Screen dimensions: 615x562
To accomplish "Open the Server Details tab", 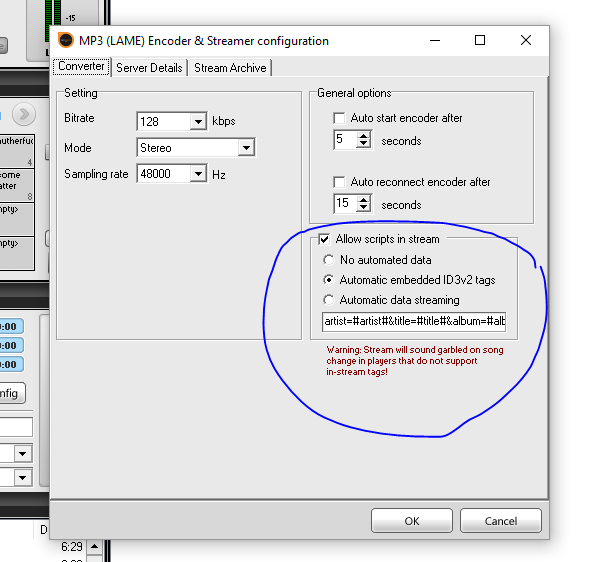I will (x=149, y=68).
